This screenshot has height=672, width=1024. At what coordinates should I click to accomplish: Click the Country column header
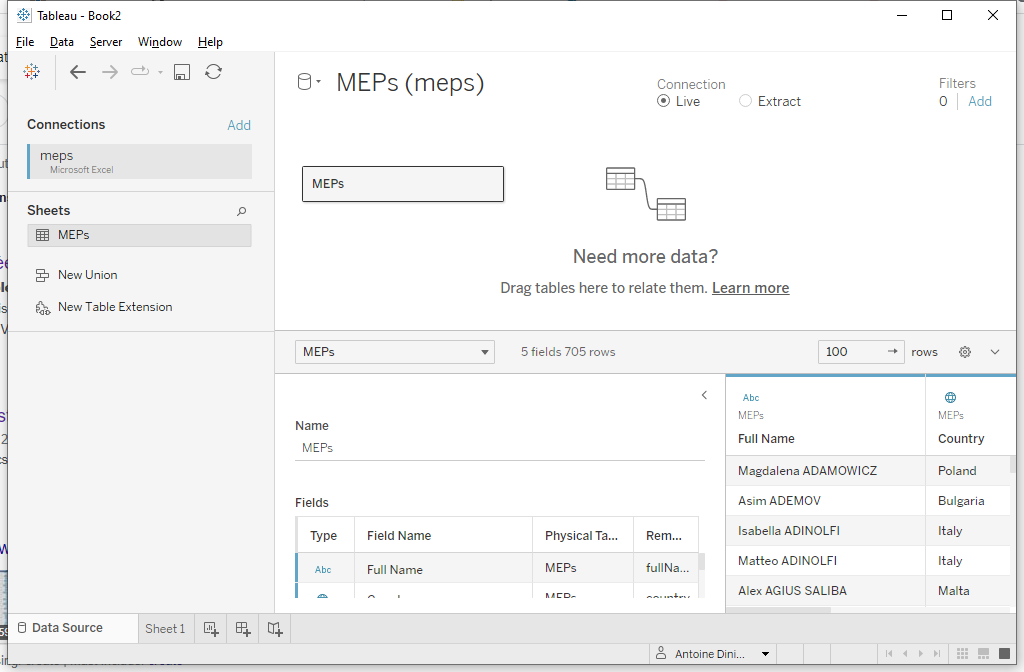pos(961,439)
